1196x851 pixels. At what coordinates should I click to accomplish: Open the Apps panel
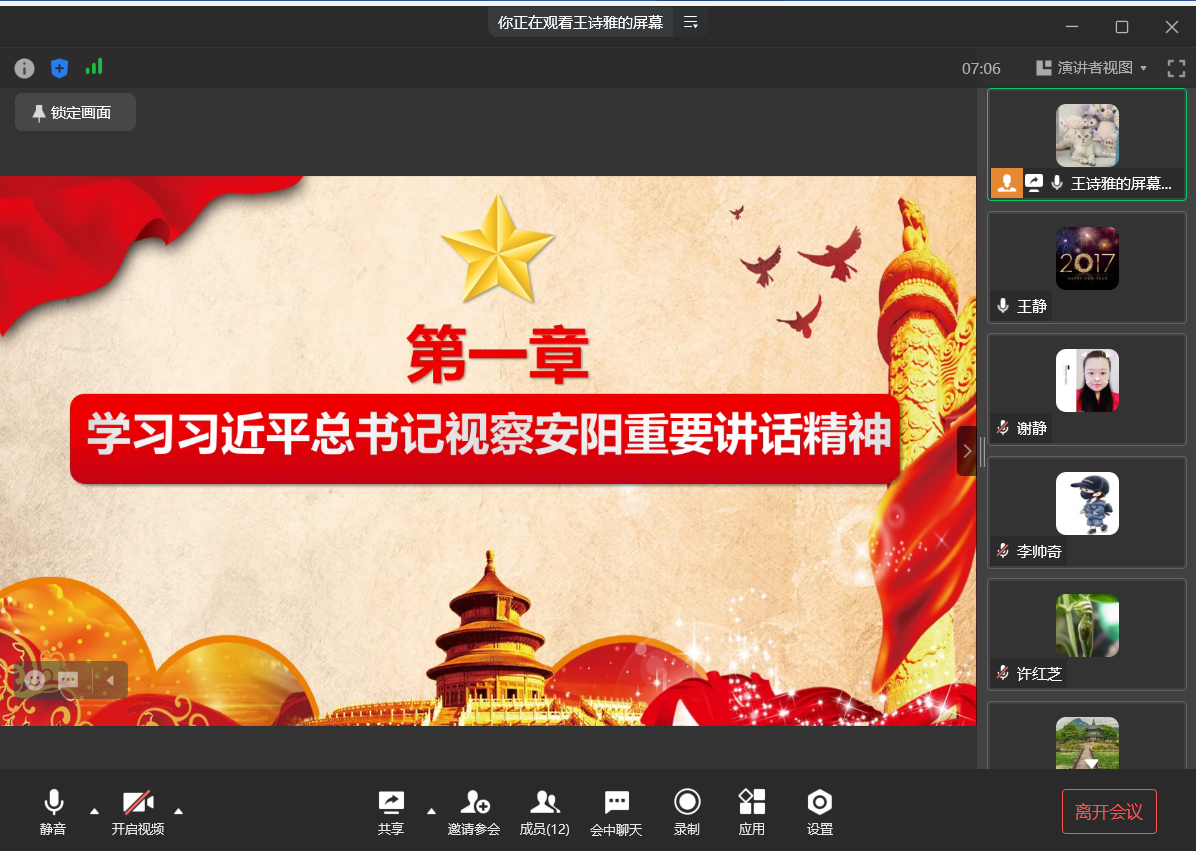coord(752,812)
